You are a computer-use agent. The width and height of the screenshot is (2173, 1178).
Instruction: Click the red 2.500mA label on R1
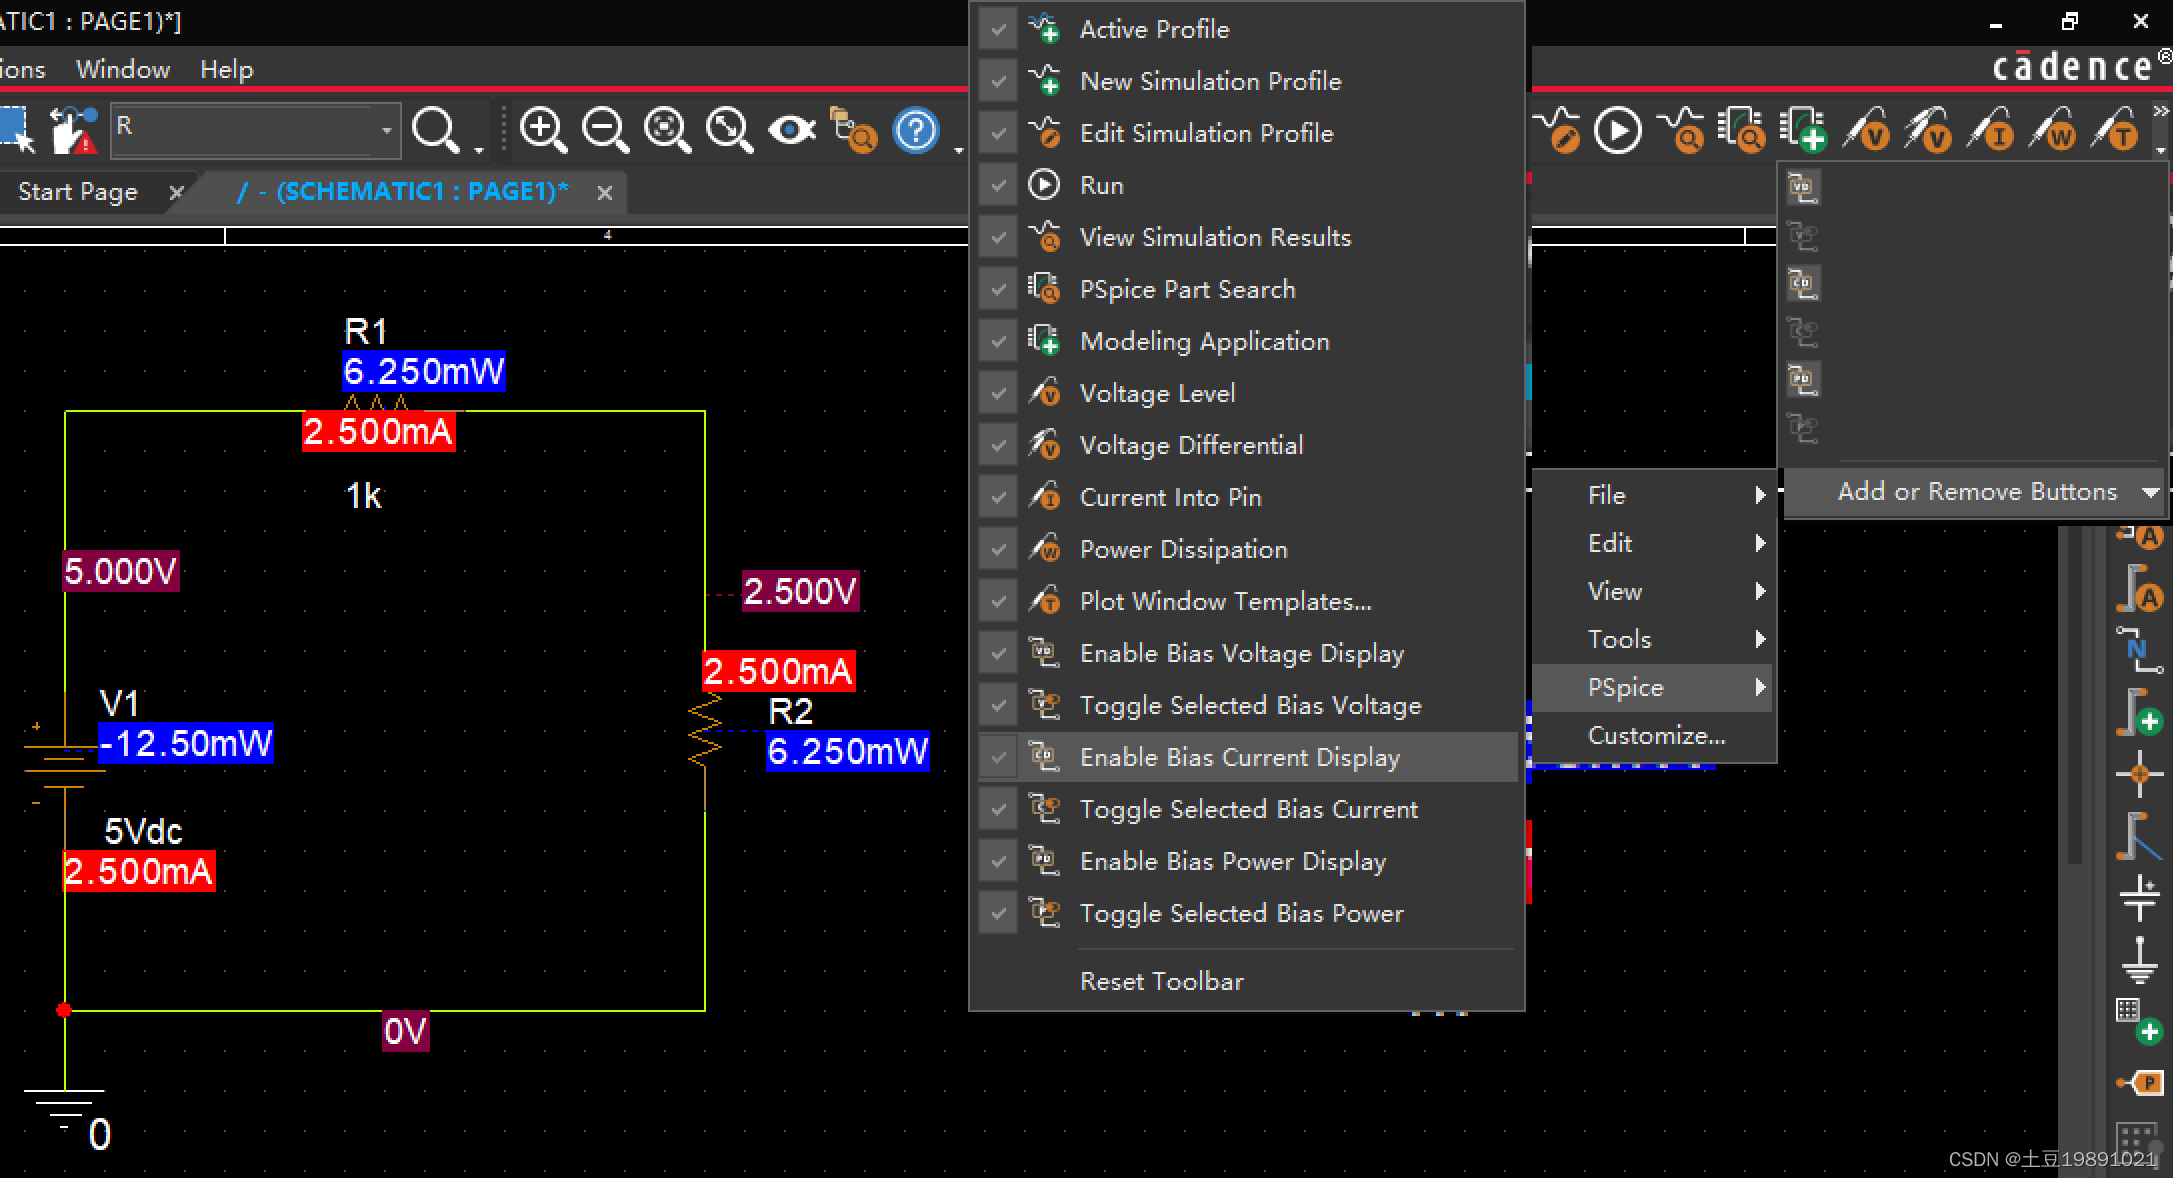[378, 432]
